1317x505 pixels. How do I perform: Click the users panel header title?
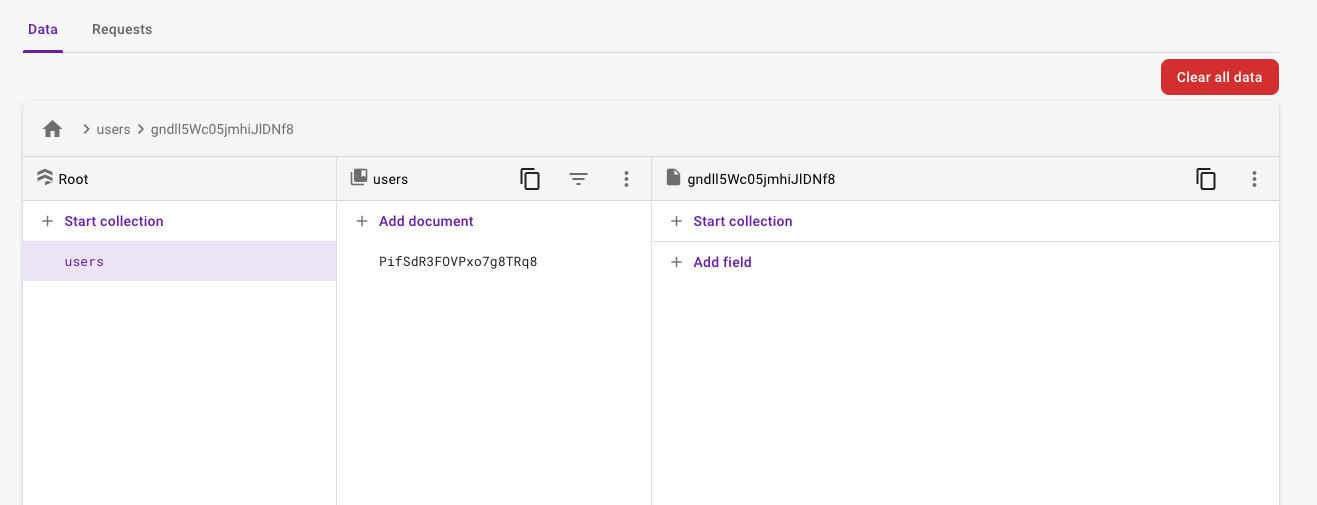390,179
